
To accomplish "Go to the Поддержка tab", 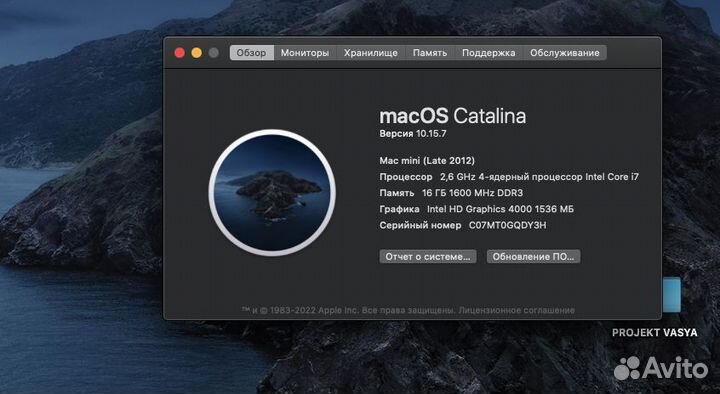I will 489,53.
